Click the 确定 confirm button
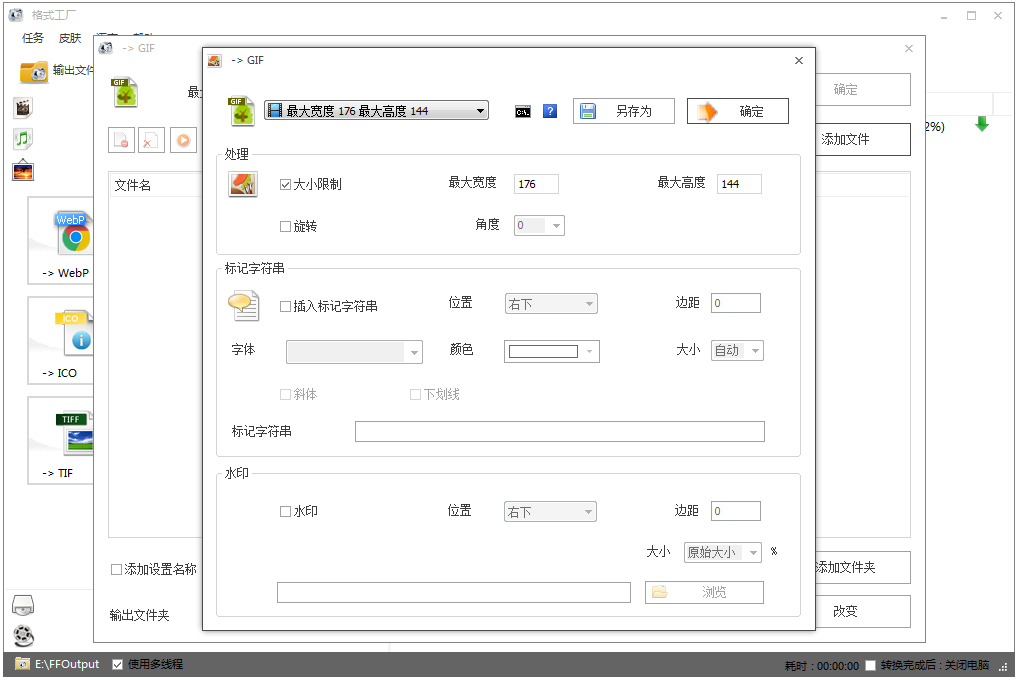The image size is (1019, 680). pyautogui.click(x=737, y=111)
